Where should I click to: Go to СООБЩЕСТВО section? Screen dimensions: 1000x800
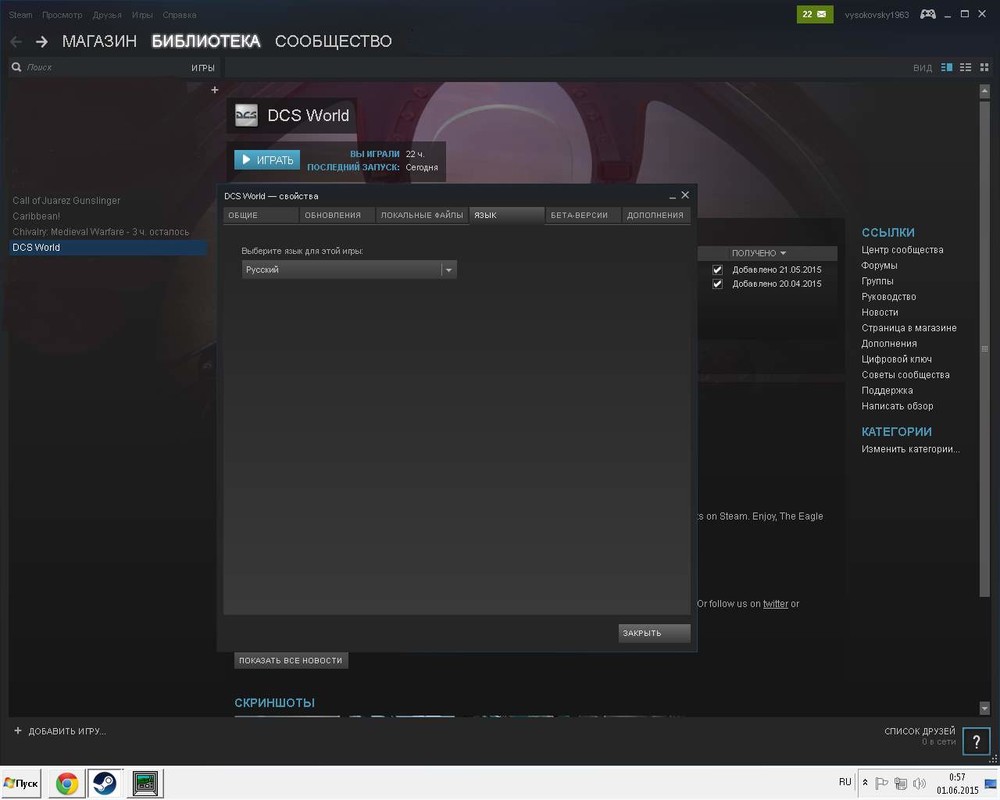pos(333,41)
